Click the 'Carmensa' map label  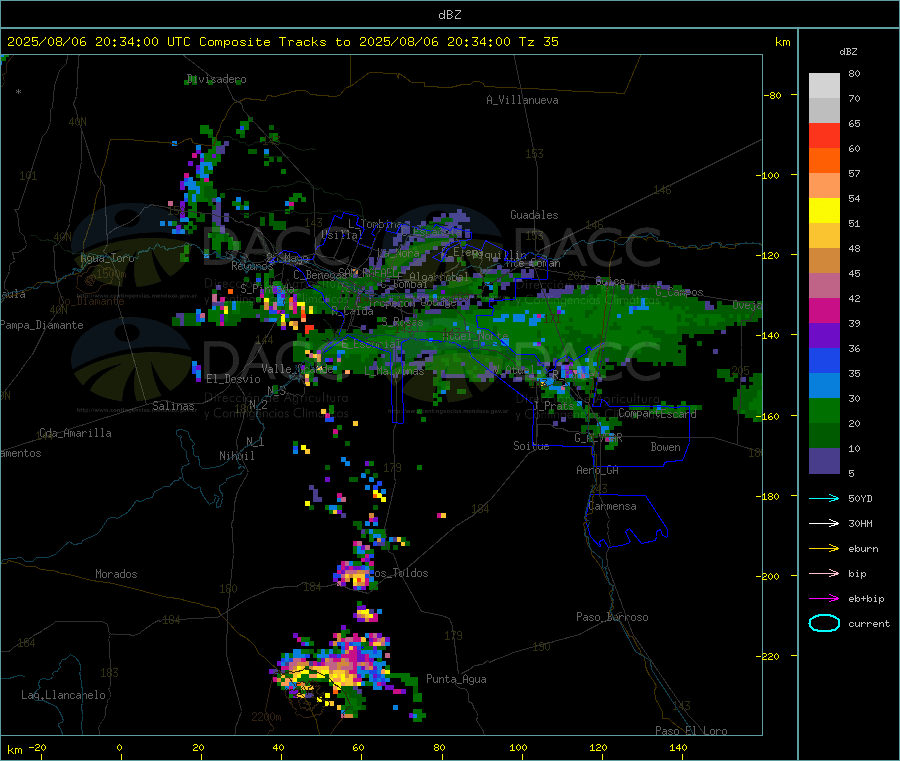tap(612, 506)
